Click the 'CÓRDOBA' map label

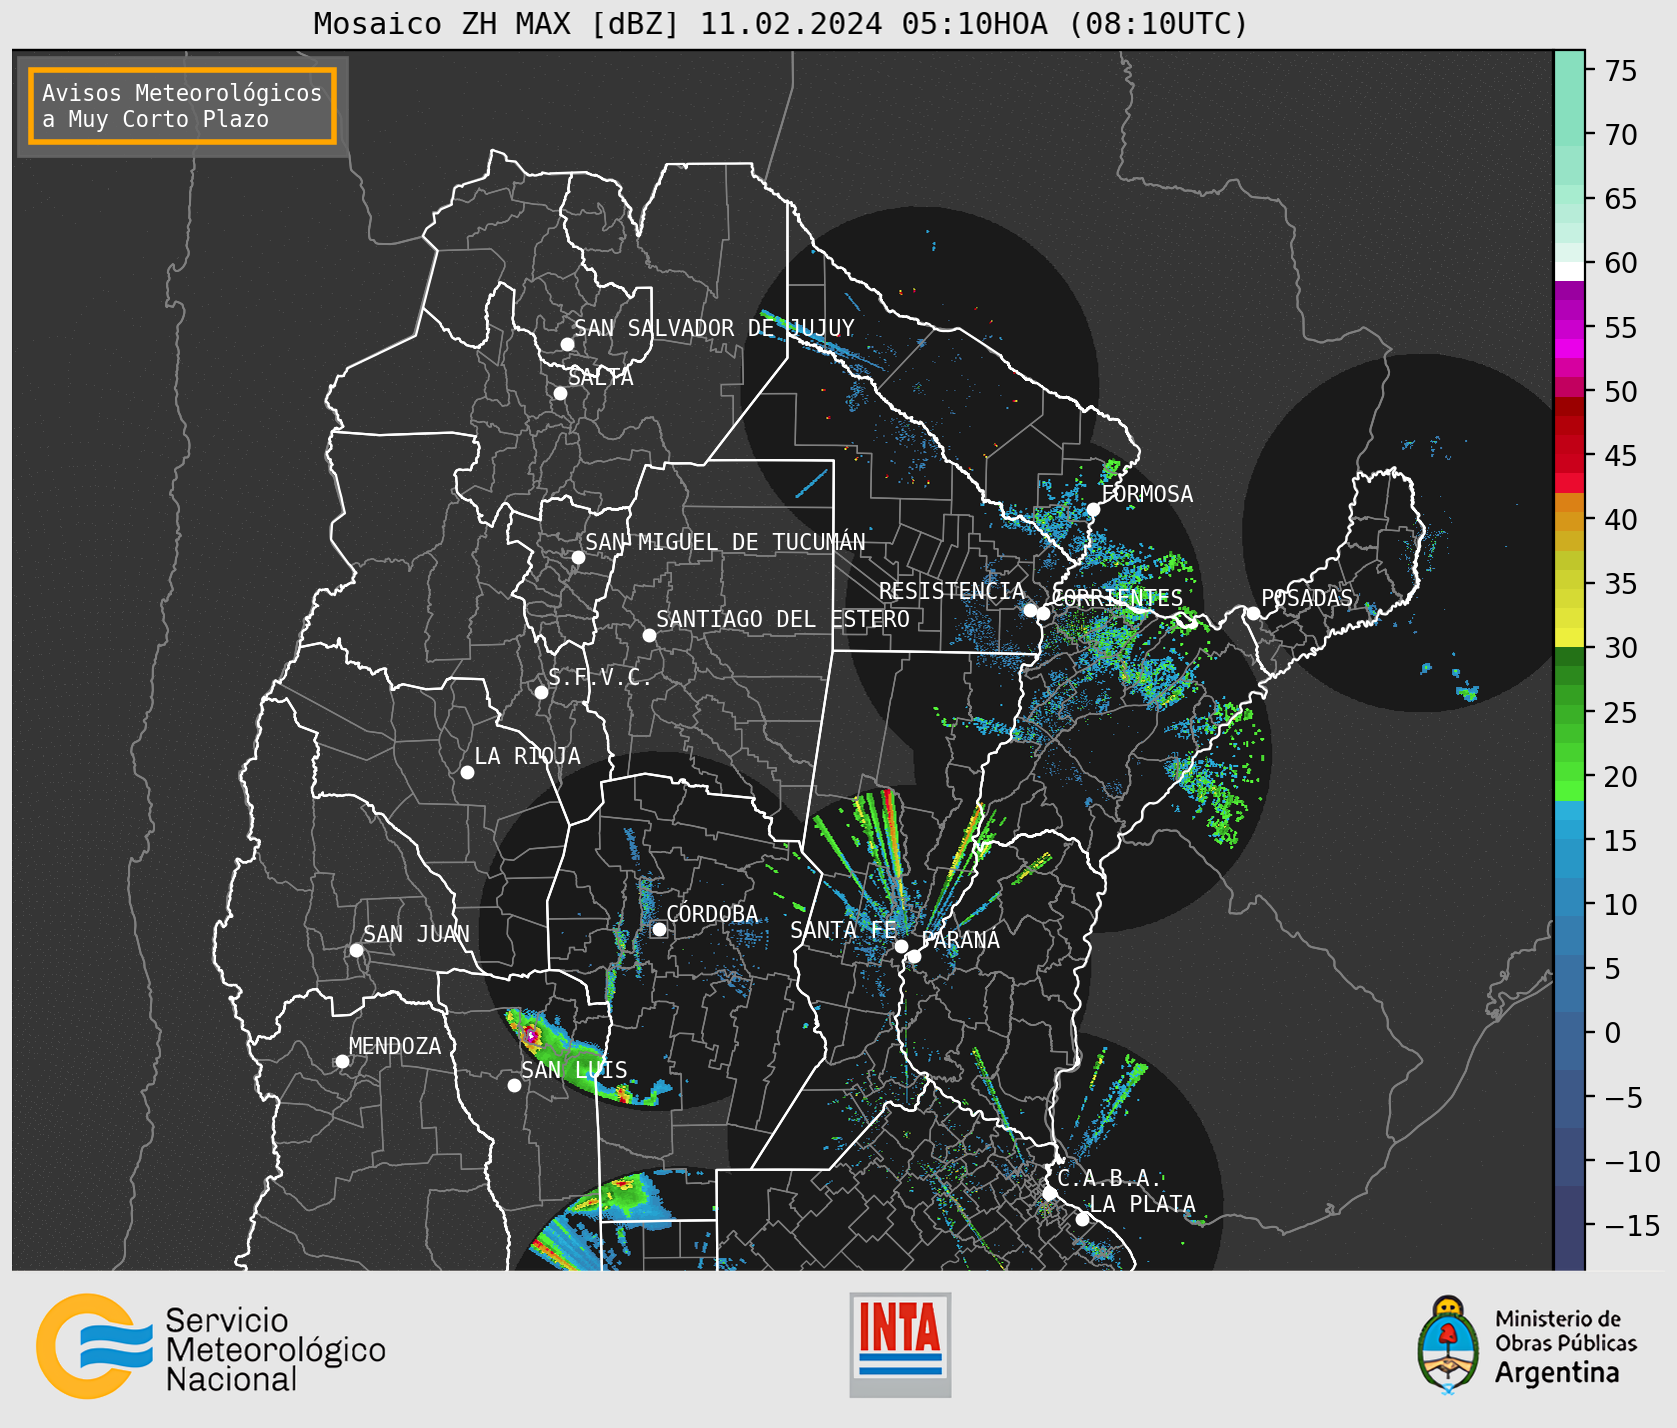(x=712, y=914)
